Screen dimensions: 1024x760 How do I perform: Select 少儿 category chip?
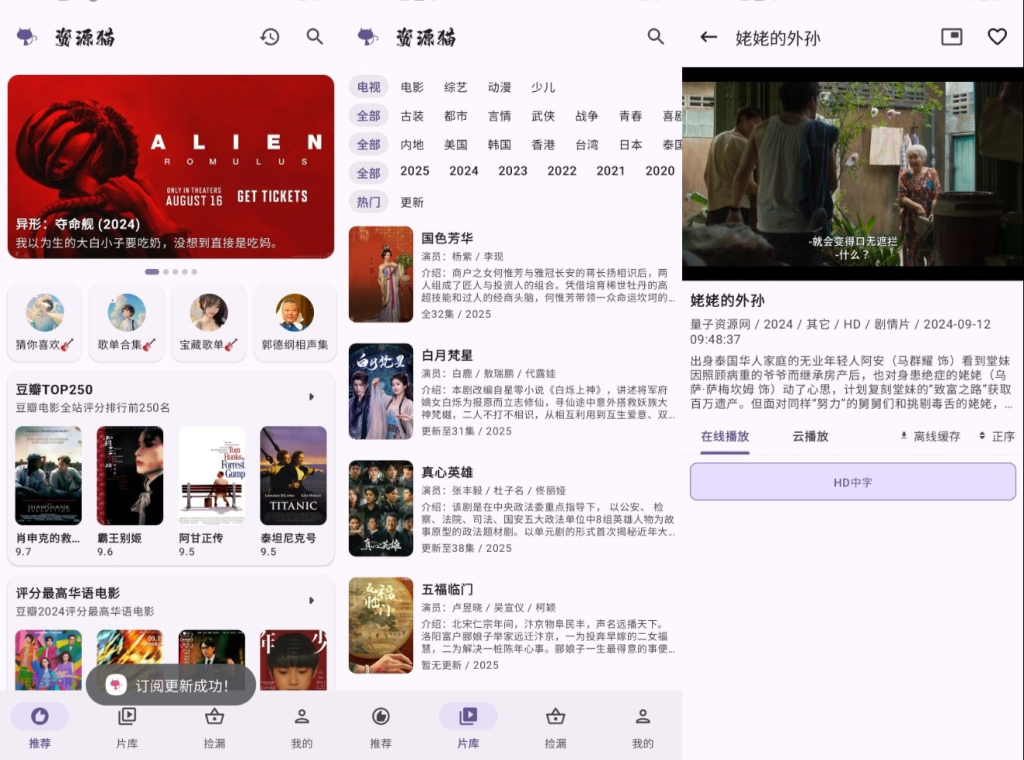point(543,87)
